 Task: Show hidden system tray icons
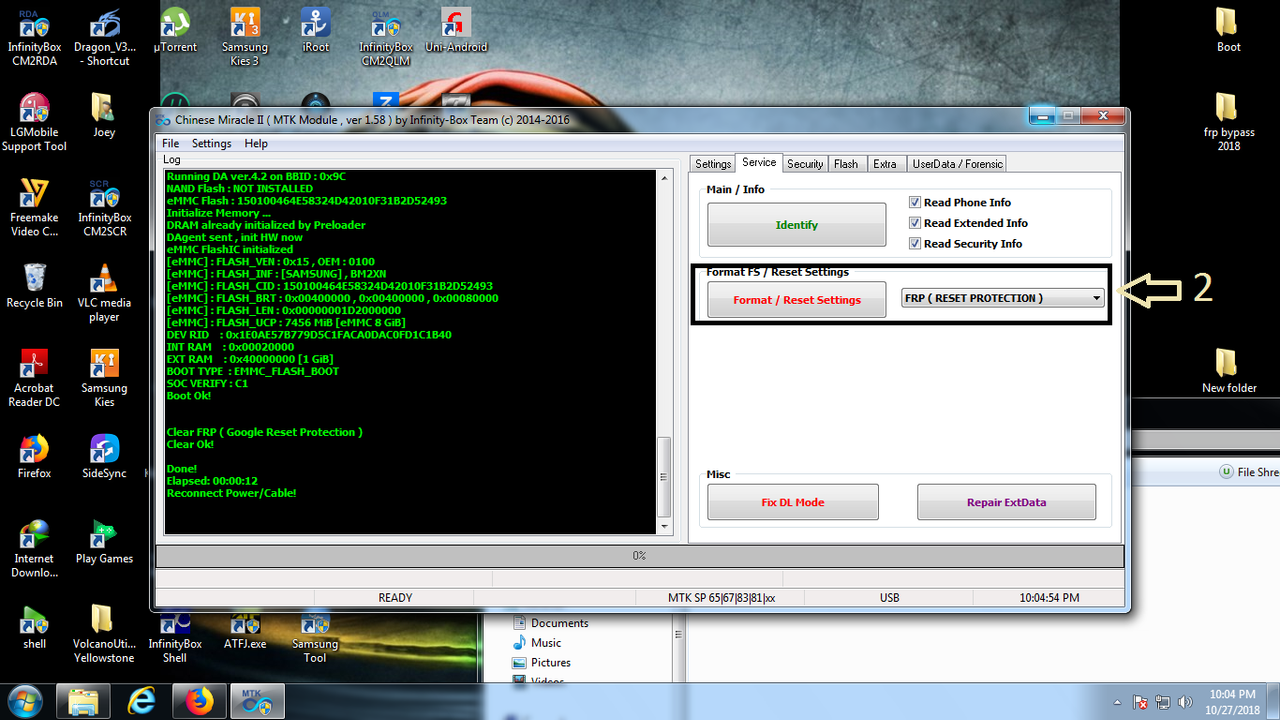(x=1118, y=702)
